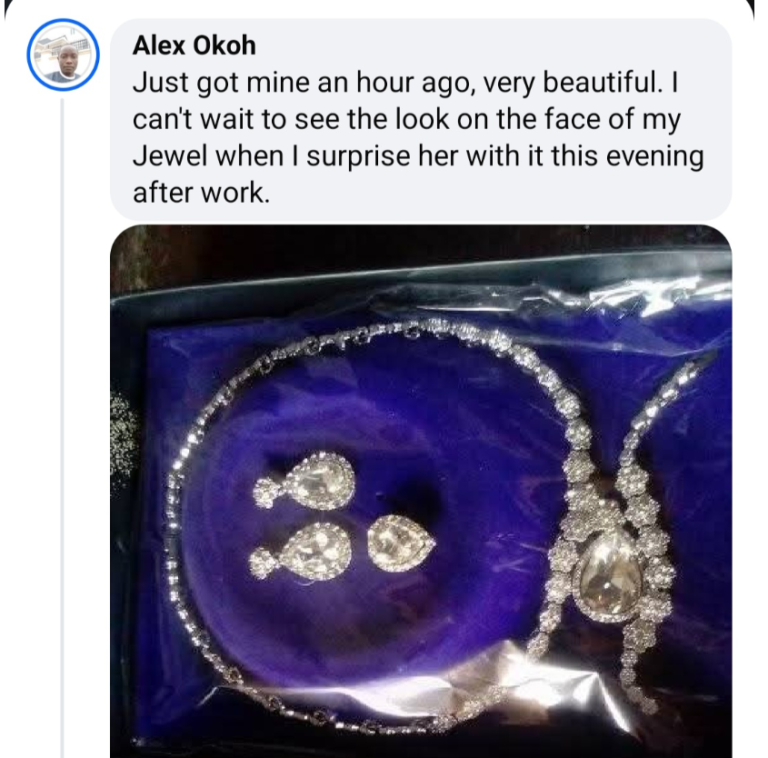Tap the lower-left drop earring in the photo
This screenshot has width=768, height=758.
click(300, 550)
